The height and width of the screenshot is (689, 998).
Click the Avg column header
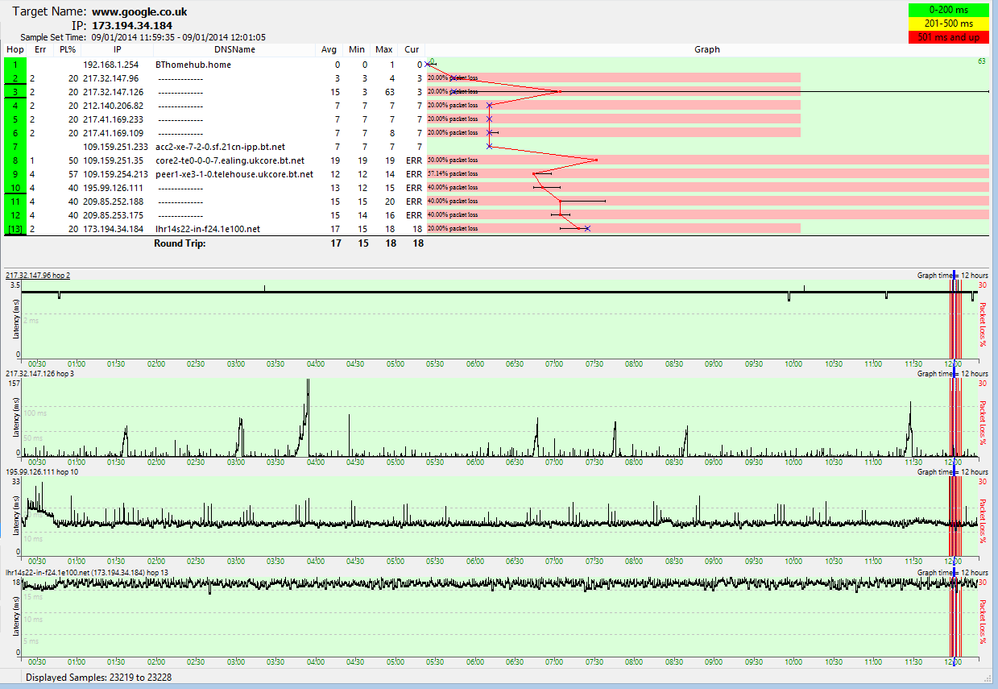[328, 50]
